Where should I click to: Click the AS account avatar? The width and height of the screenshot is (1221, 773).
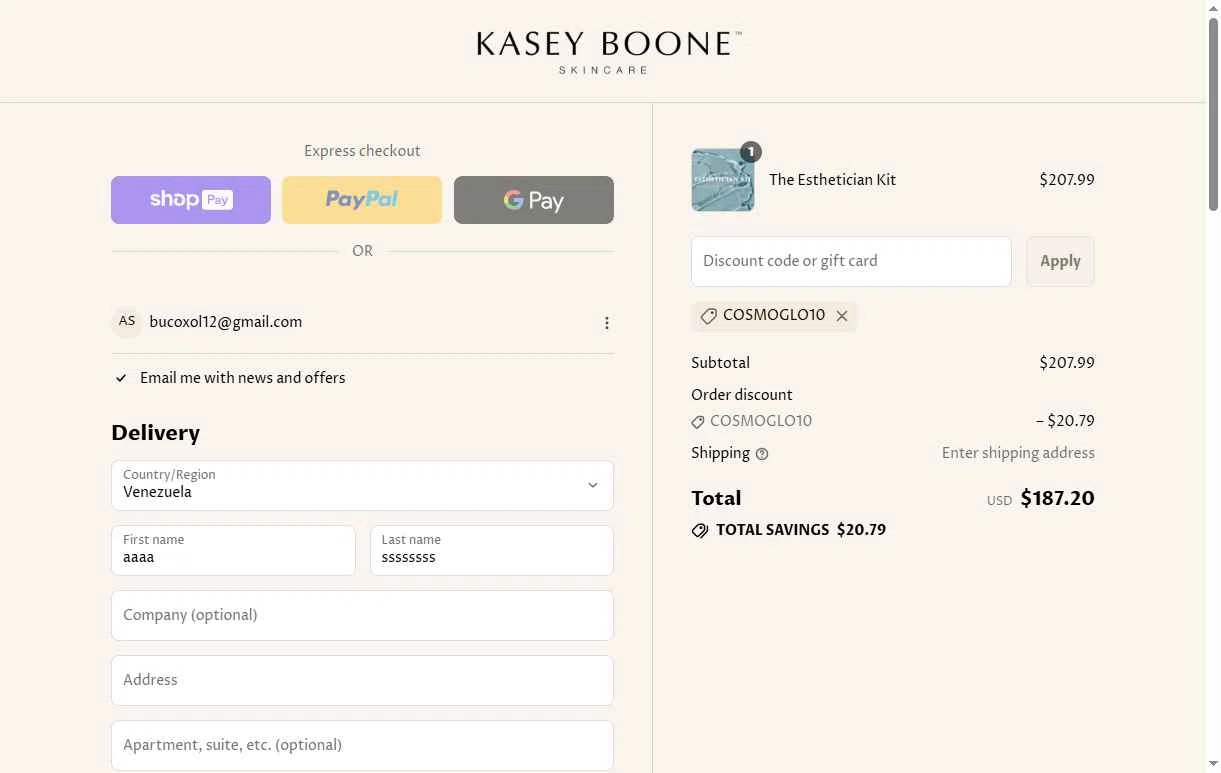(126, 322)
